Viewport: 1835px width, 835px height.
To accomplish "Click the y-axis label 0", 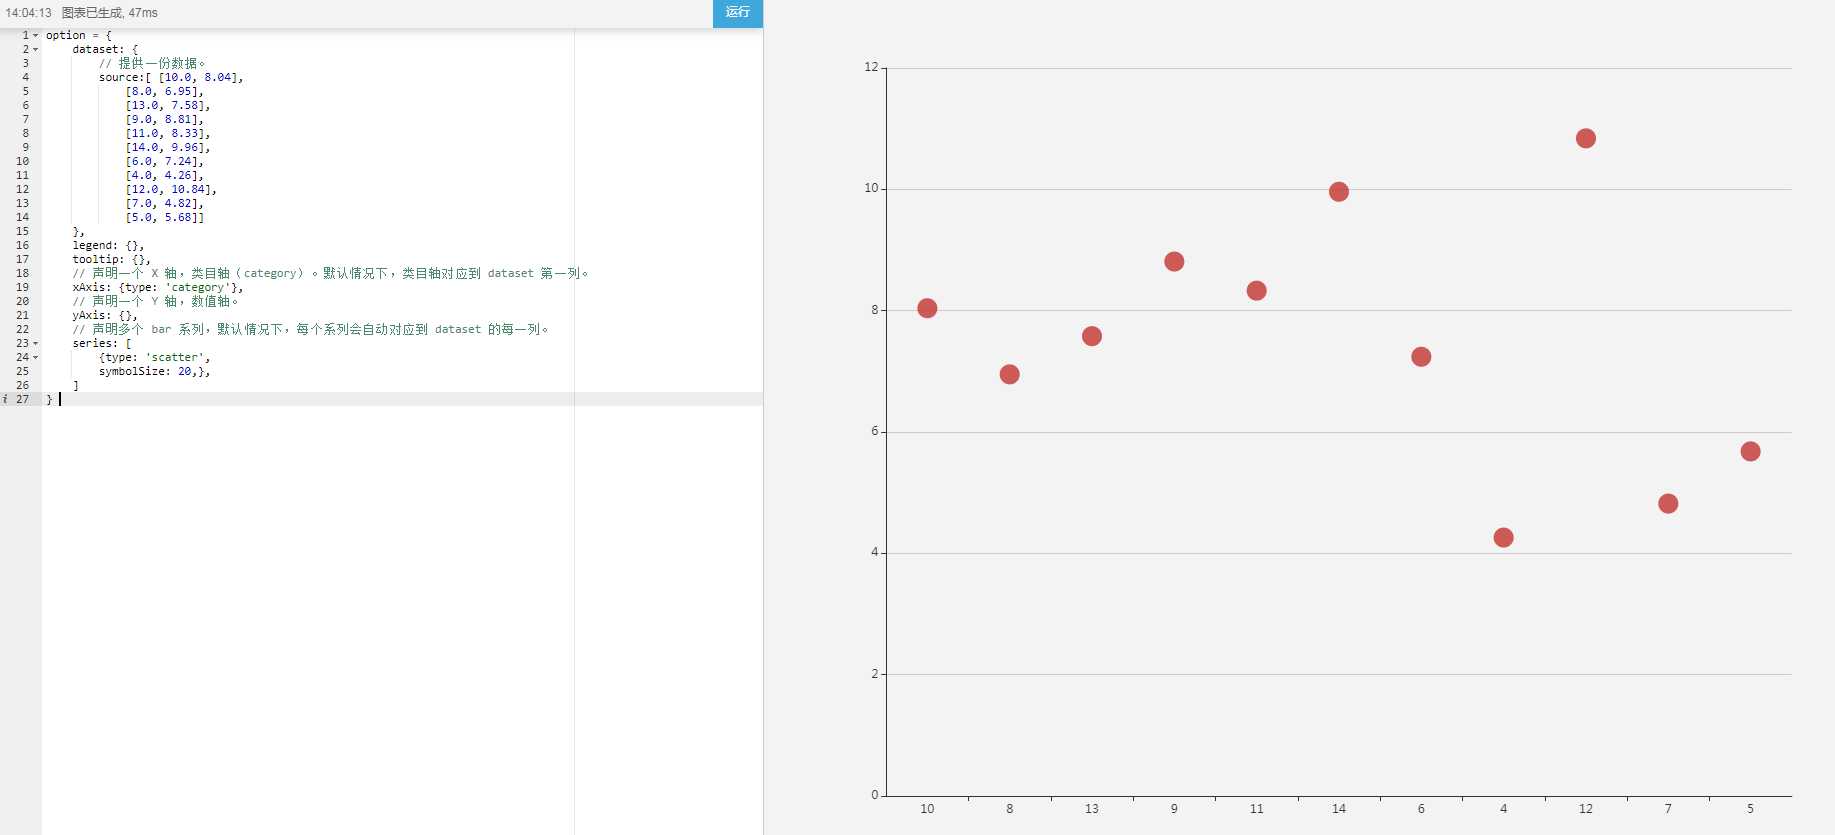I will coord(874,795).
